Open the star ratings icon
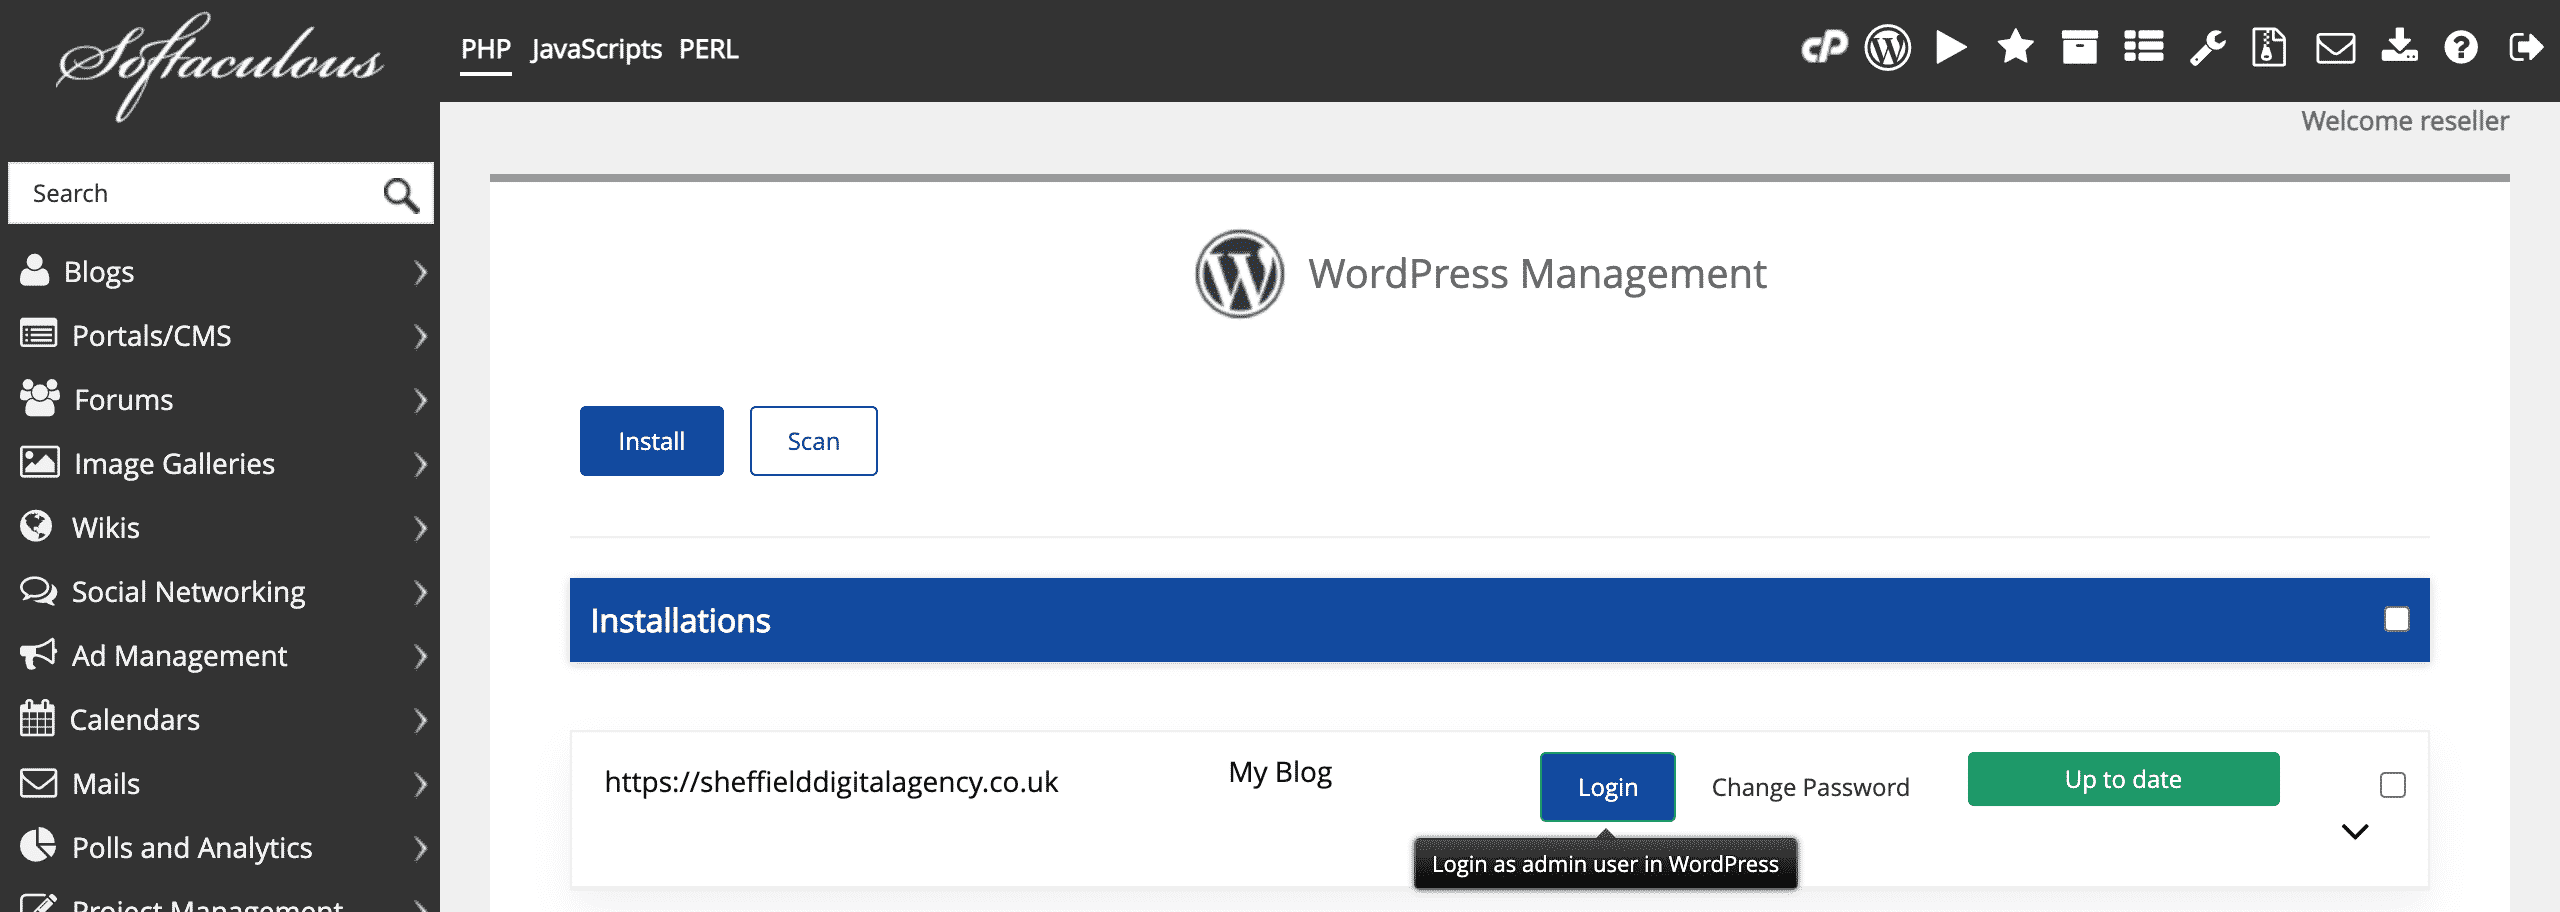This screenshot has width=2560, height=912. pos(2015,47)
